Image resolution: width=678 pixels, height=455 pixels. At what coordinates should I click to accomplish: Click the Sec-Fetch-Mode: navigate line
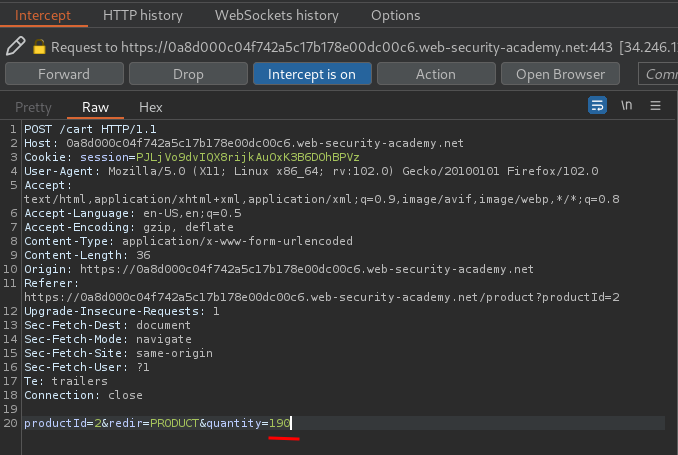click(108, 339)
